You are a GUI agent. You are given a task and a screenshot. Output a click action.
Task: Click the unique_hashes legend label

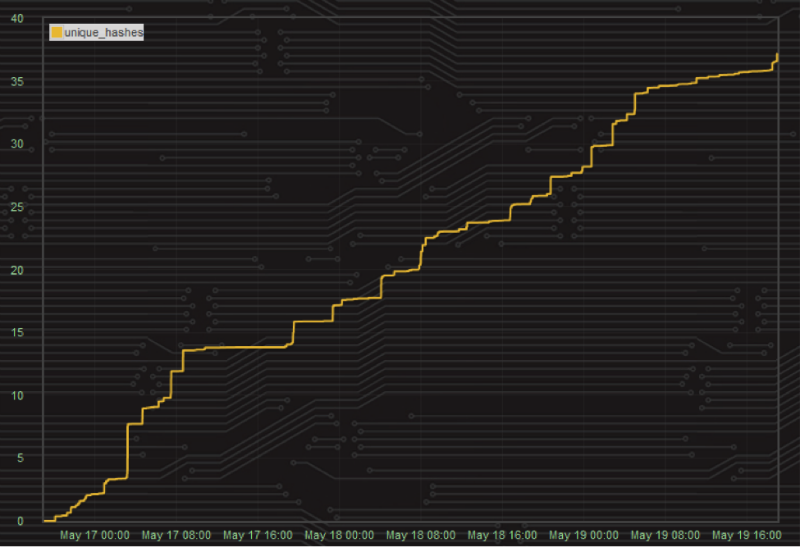coord(104,33)
